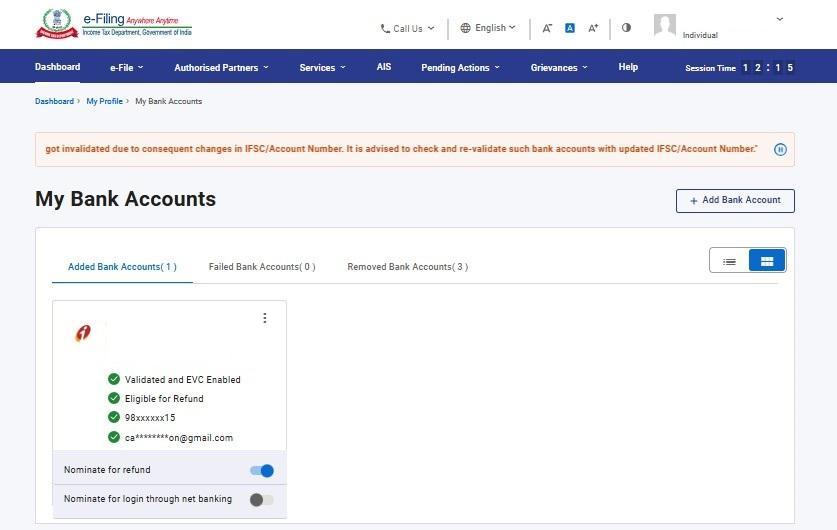Open the e-File menu
Screen dimensions: 837x530
(x=126, y=68)
